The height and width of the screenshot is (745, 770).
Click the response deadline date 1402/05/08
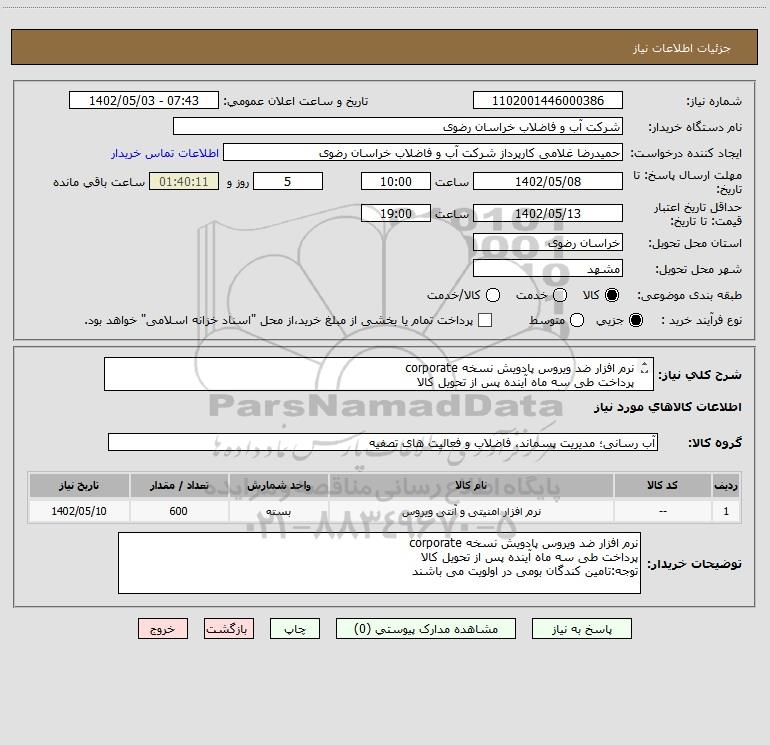coord(548,181)
